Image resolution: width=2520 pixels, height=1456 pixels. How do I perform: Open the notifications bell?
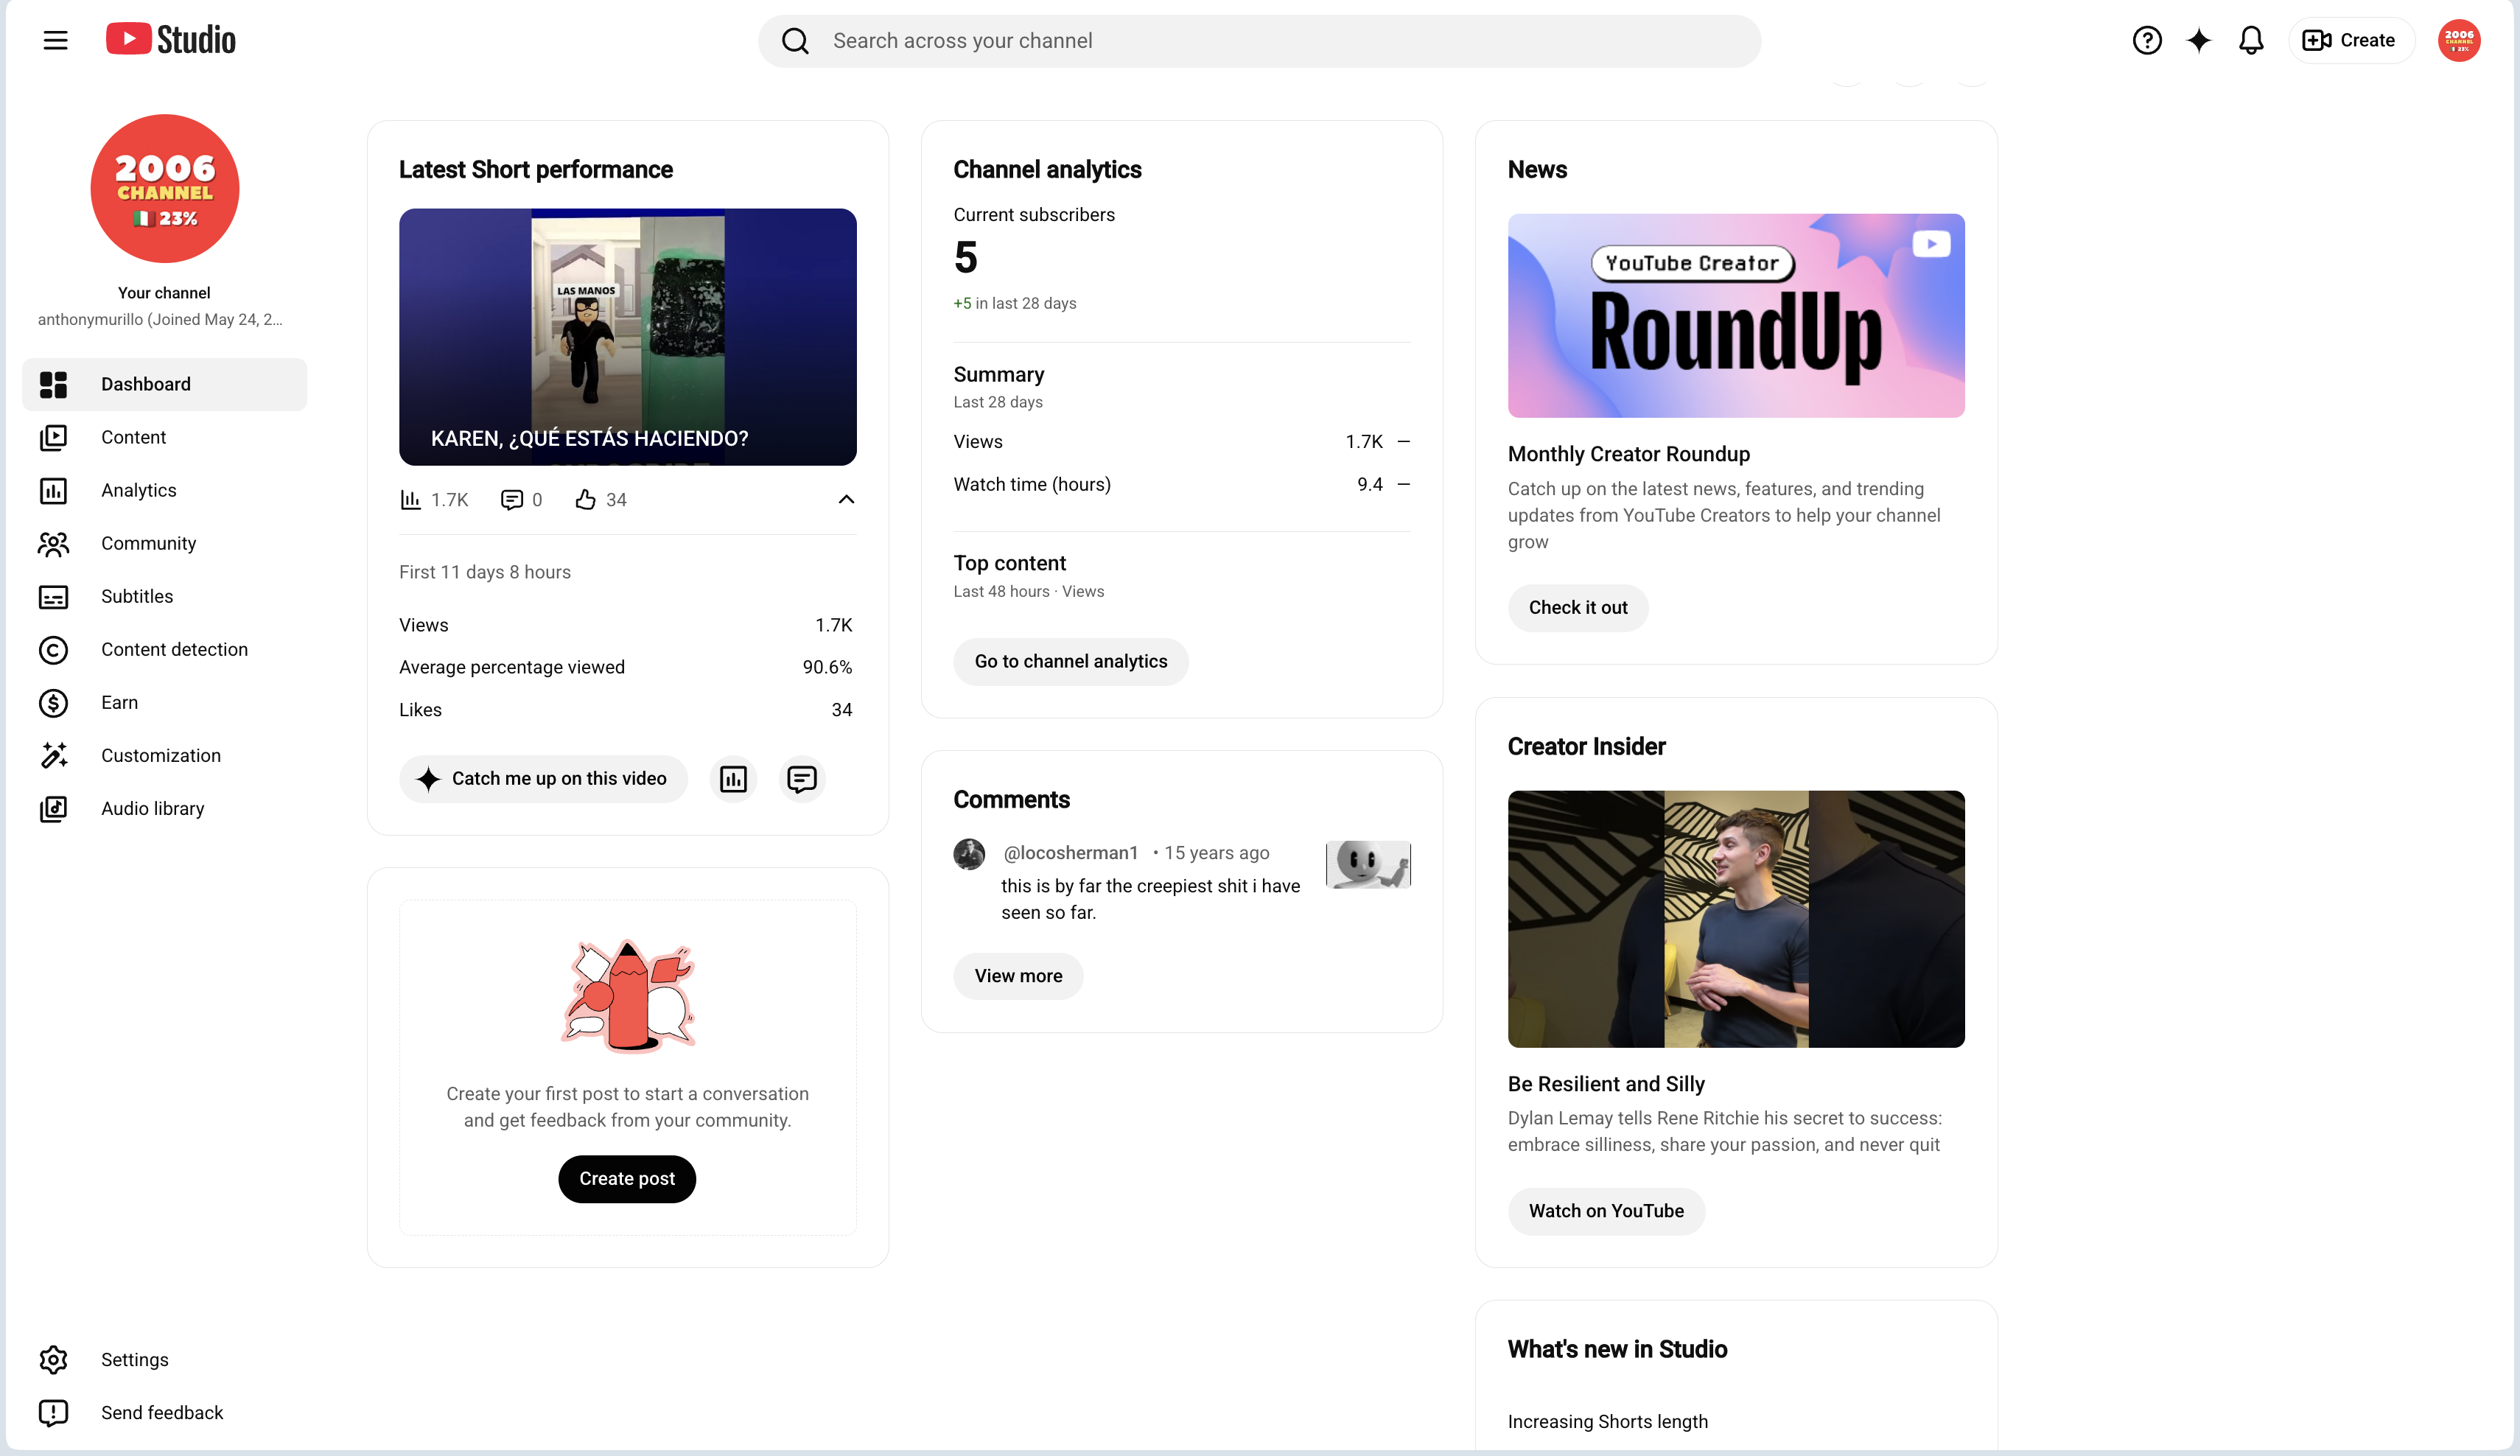[x=2251, y=40]
